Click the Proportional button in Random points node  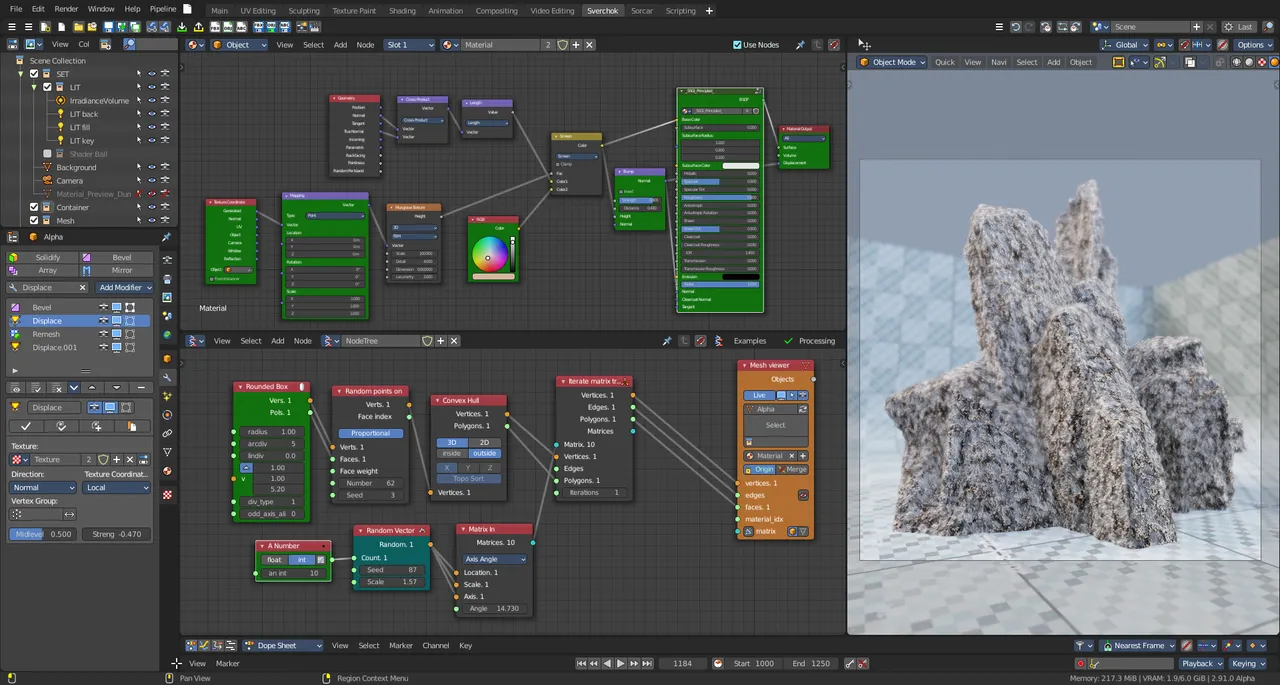pos(370,433)
